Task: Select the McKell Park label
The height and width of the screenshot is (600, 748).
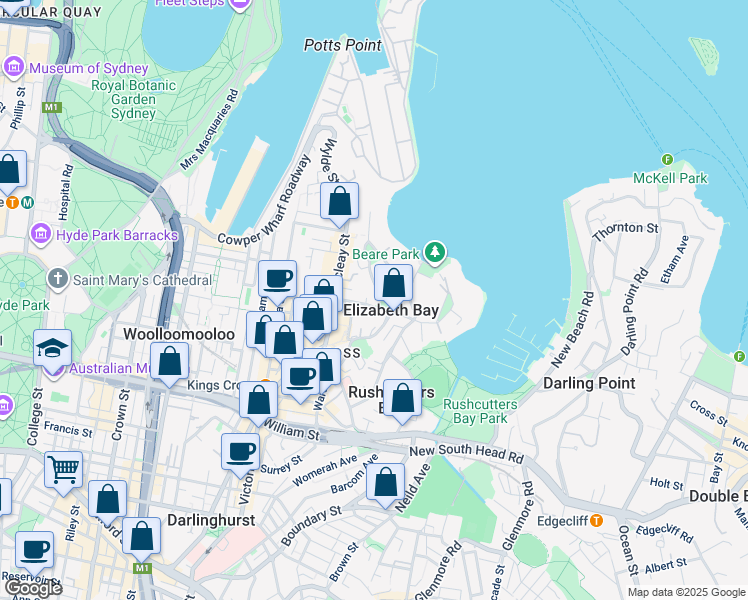Action: 670,178
